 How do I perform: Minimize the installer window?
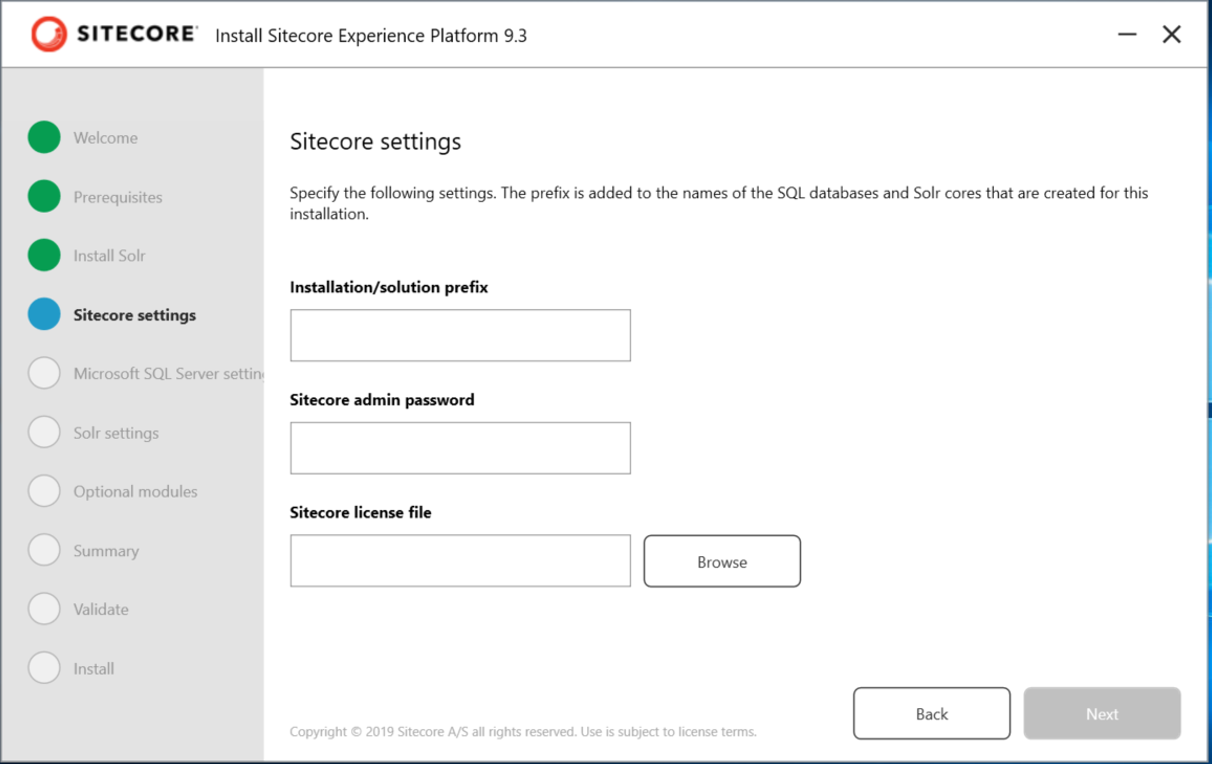(x=1127, y=35)
